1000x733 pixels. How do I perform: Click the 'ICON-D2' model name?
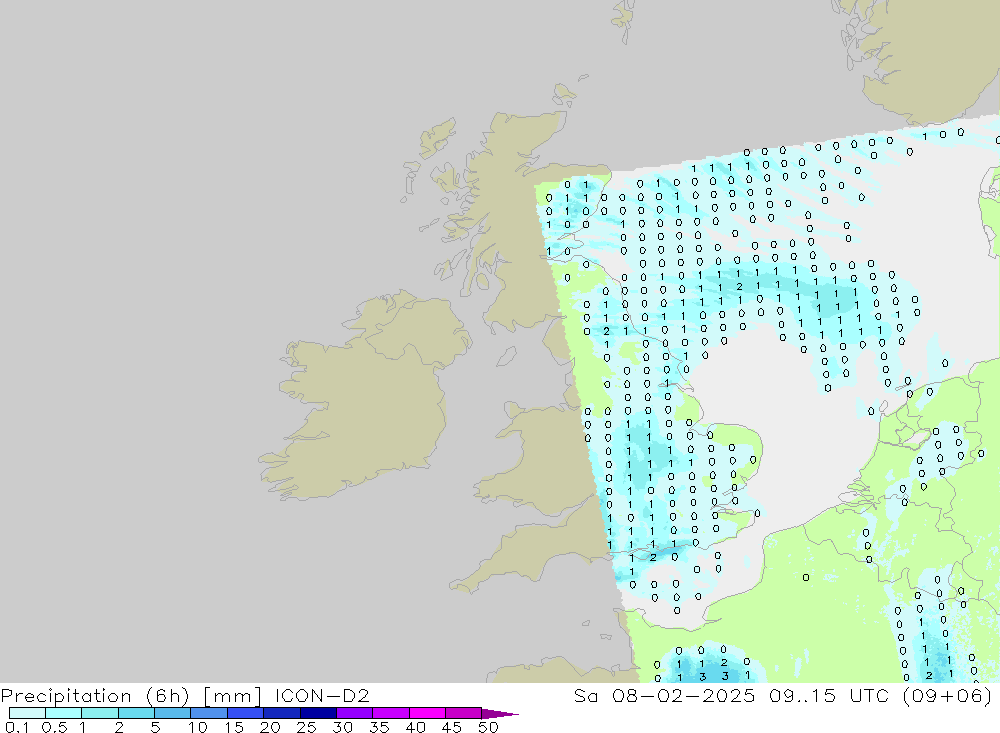coord(322,695)
